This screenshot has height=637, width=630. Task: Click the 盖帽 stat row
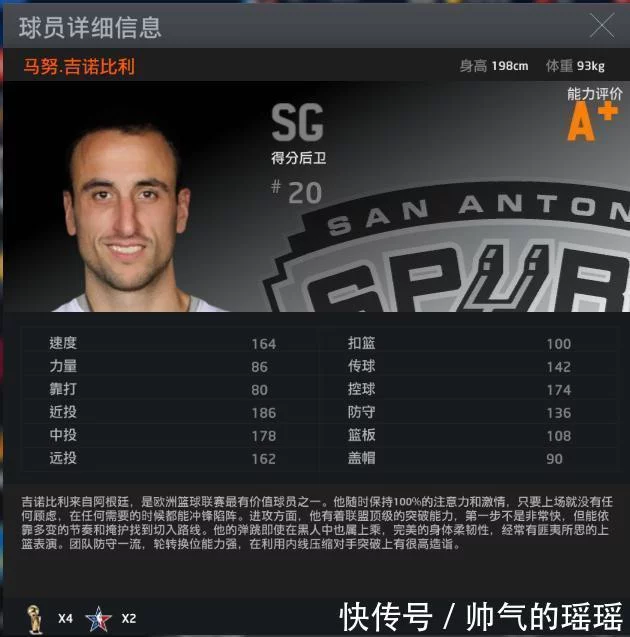pos(467,458)
